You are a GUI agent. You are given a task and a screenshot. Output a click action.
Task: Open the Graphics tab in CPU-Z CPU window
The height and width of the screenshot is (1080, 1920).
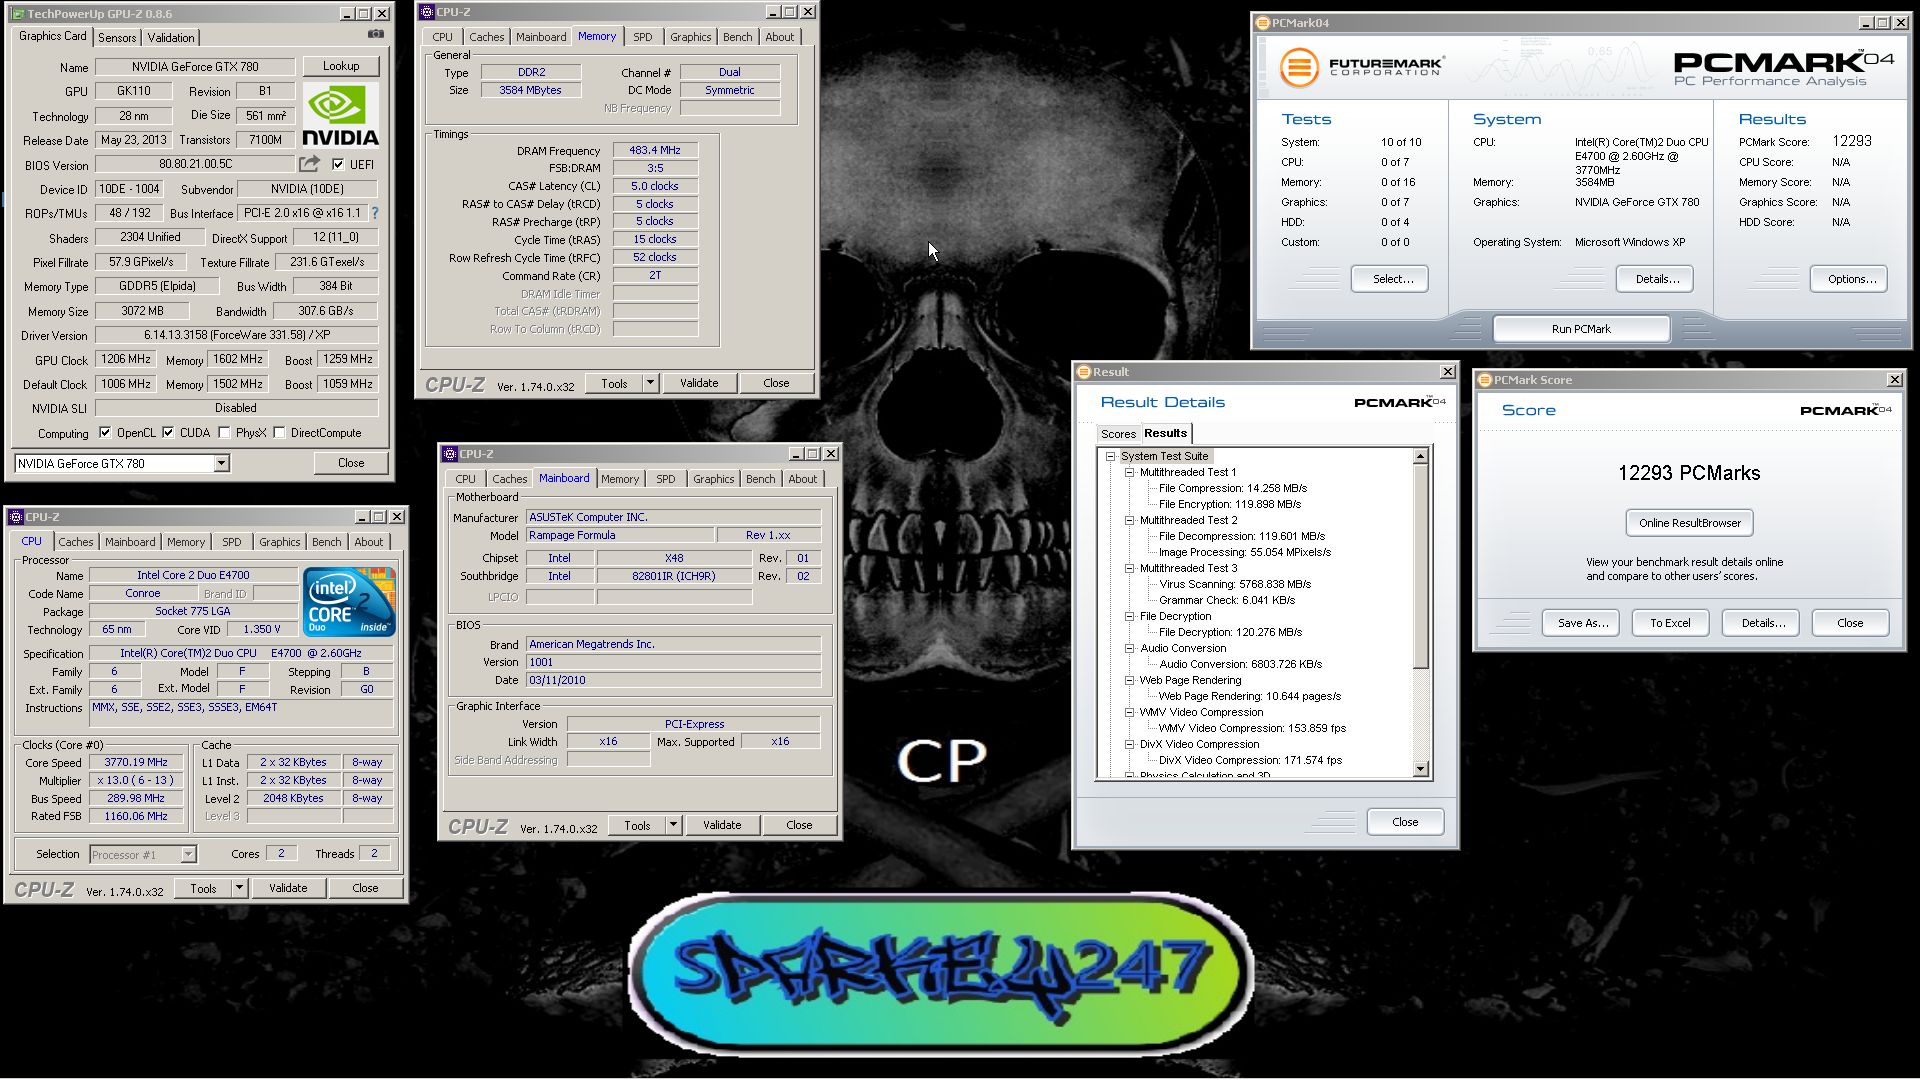click(x=279, y=542)
